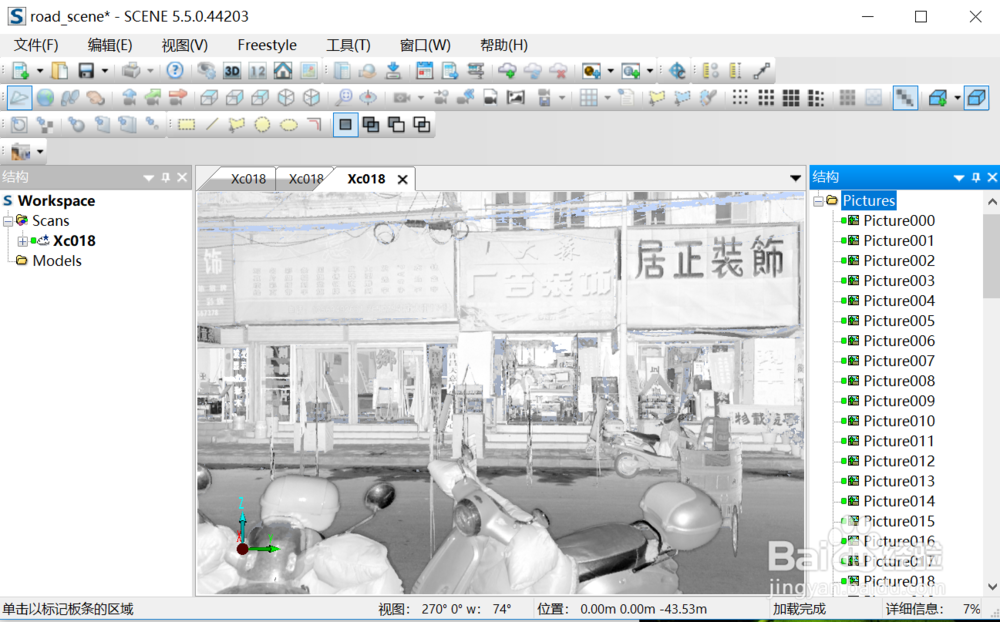
Task: Click the Pictures panel scrollbar up arrow
Action: point(992,202)
